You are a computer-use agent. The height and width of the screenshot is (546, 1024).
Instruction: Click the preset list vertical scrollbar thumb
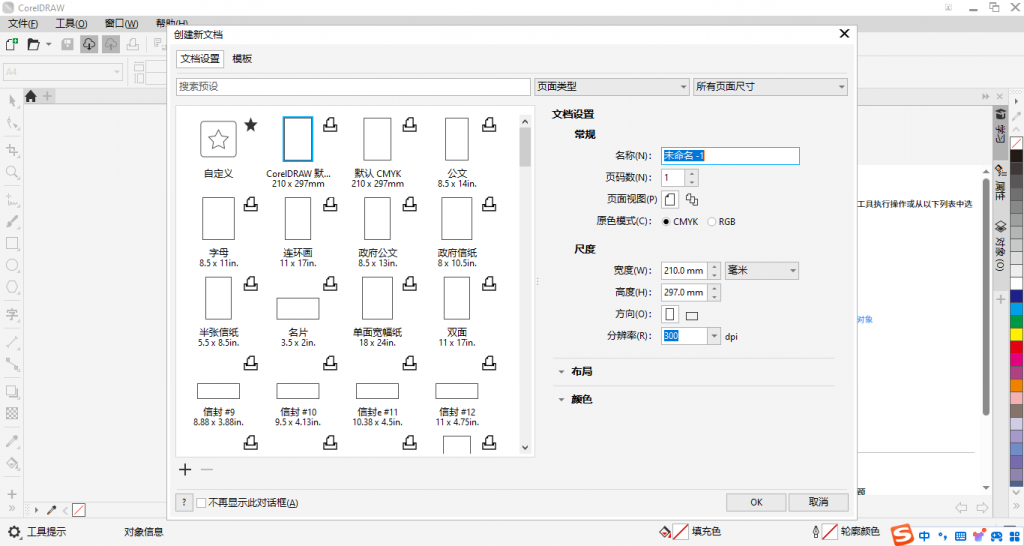click(x=524, y=147)
